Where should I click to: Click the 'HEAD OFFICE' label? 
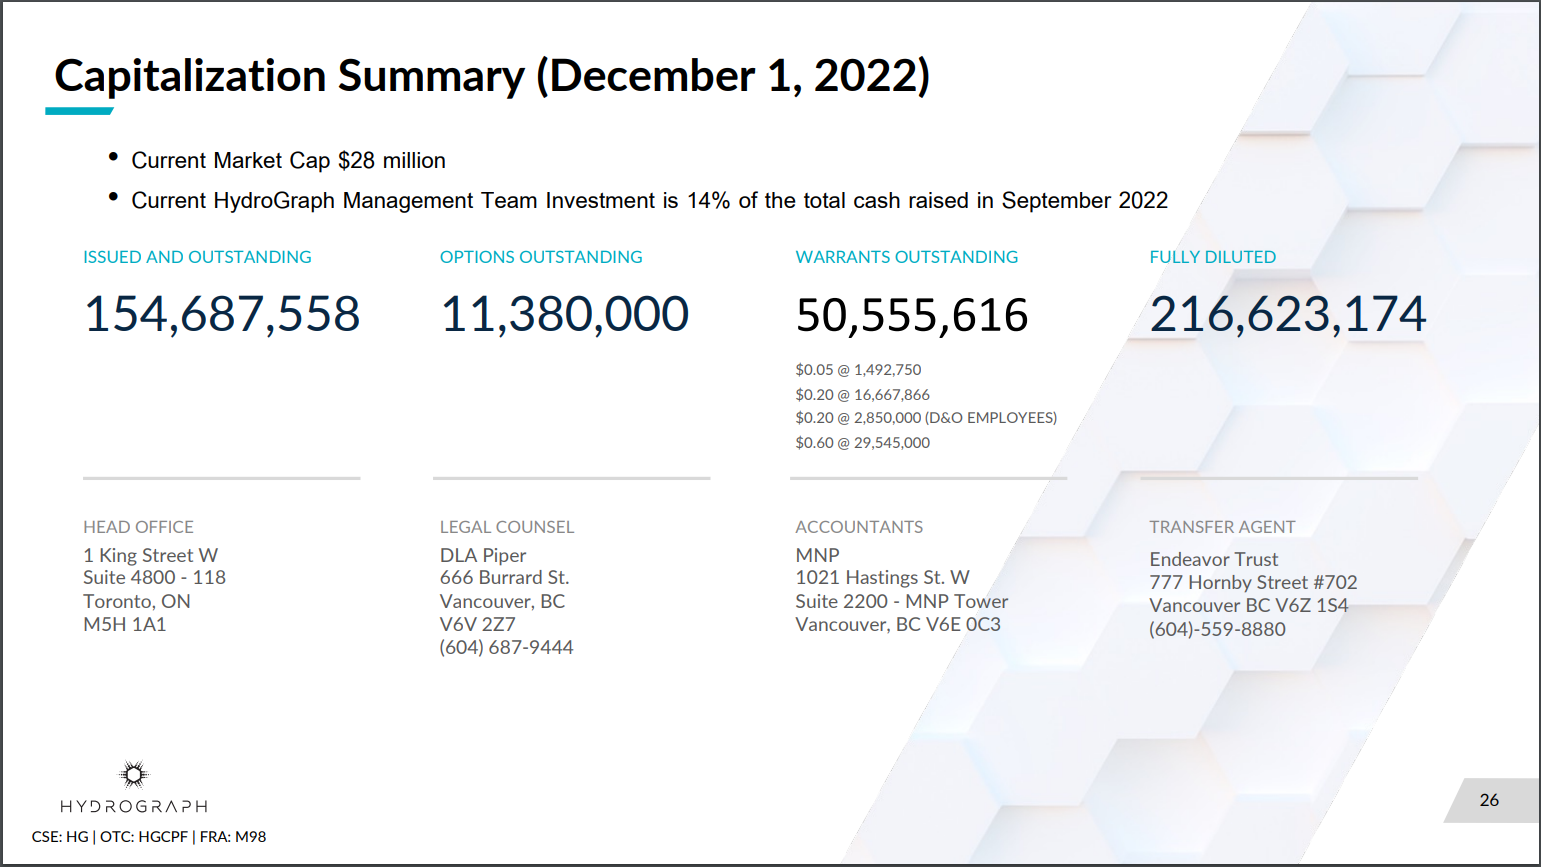click(138, 527)
